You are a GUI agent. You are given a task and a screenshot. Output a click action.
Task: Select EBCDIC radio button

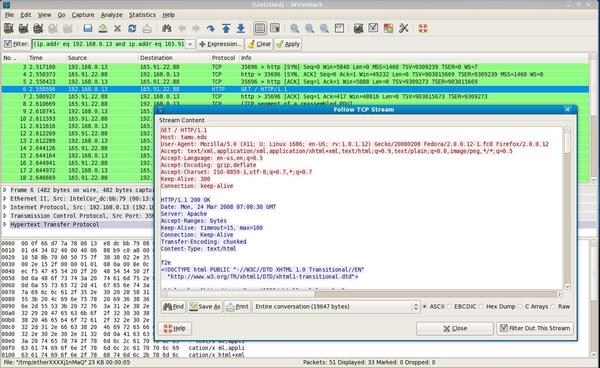449,307
